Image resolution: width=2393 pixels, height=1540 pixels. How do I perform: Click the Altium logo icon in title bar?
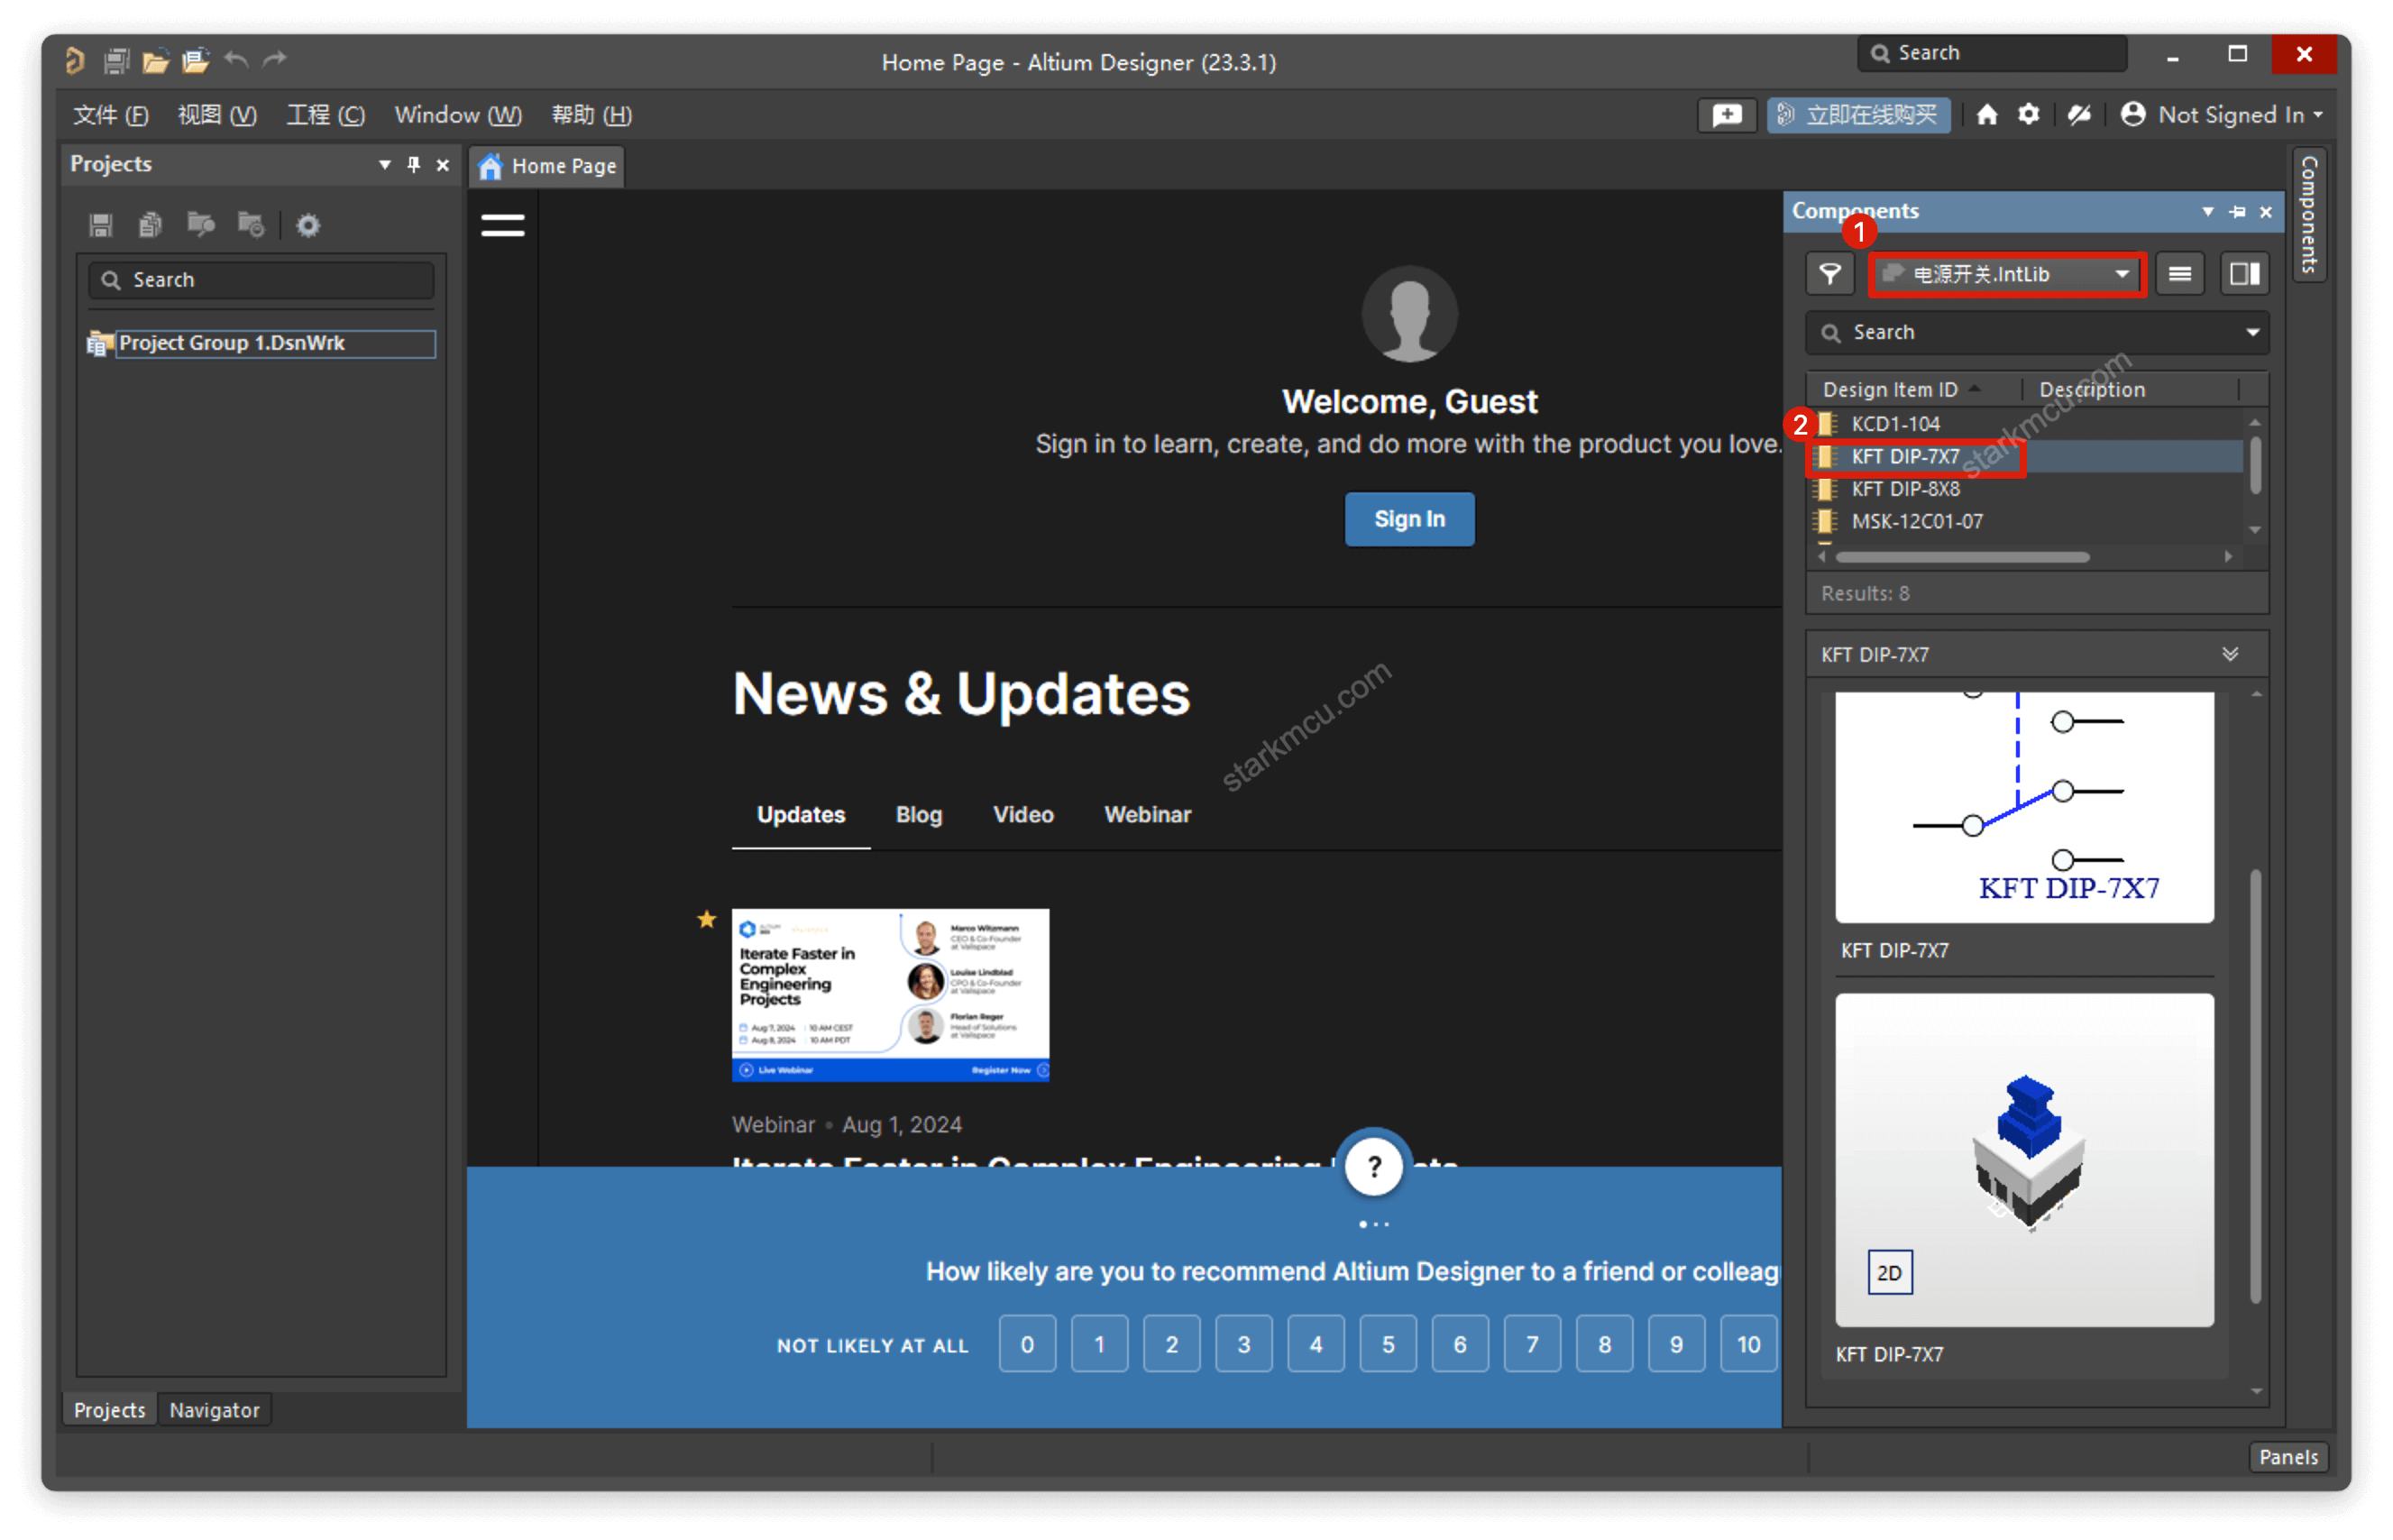(74, 60)
